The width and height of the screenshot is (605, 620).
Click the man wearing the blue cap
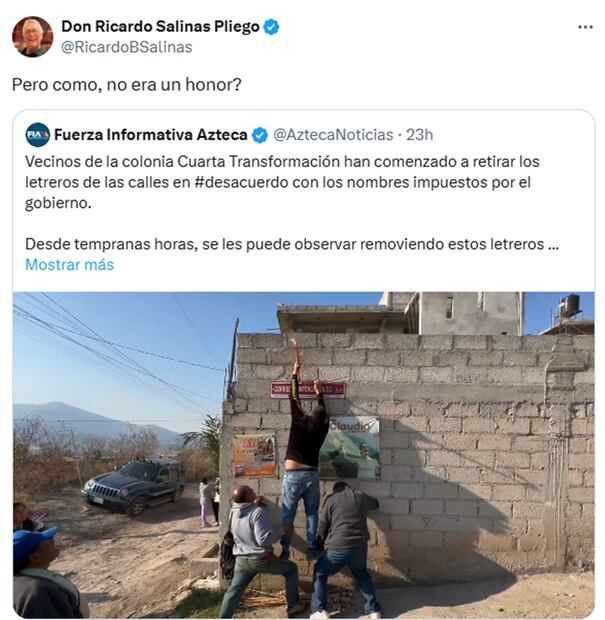tap(43, 573)
